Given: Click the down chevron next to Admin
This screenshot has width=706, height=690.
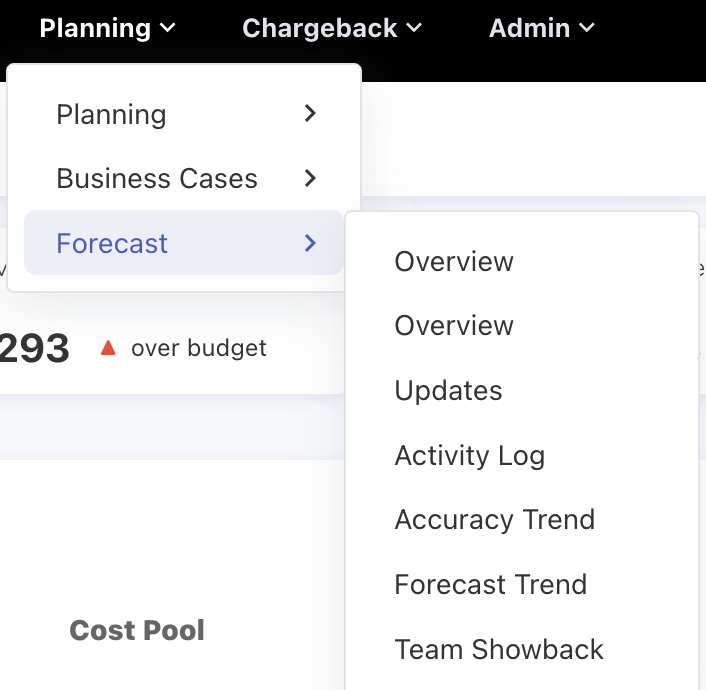Looking at the screenshot, I should [x=587, y=29].
